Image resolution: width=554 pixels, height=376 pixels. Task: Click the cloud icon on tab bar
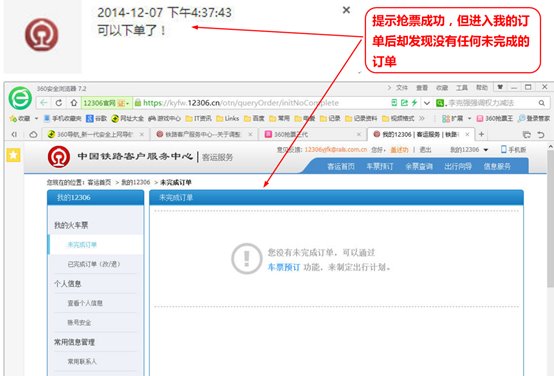point(33,134)
